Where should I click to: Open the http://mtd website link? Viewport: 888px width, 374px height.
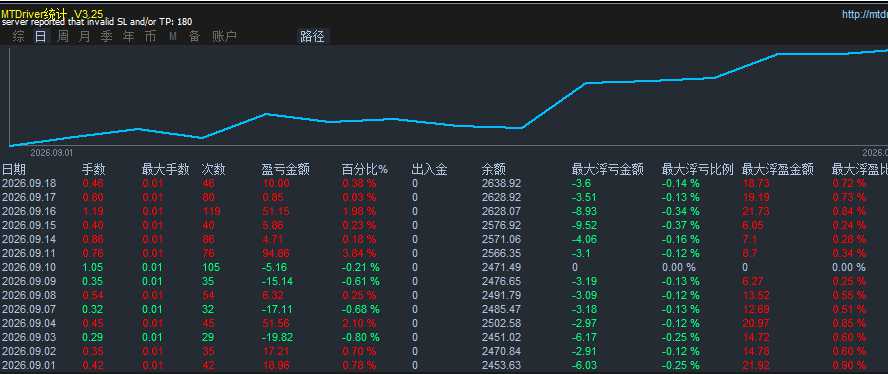click(865, 15)
